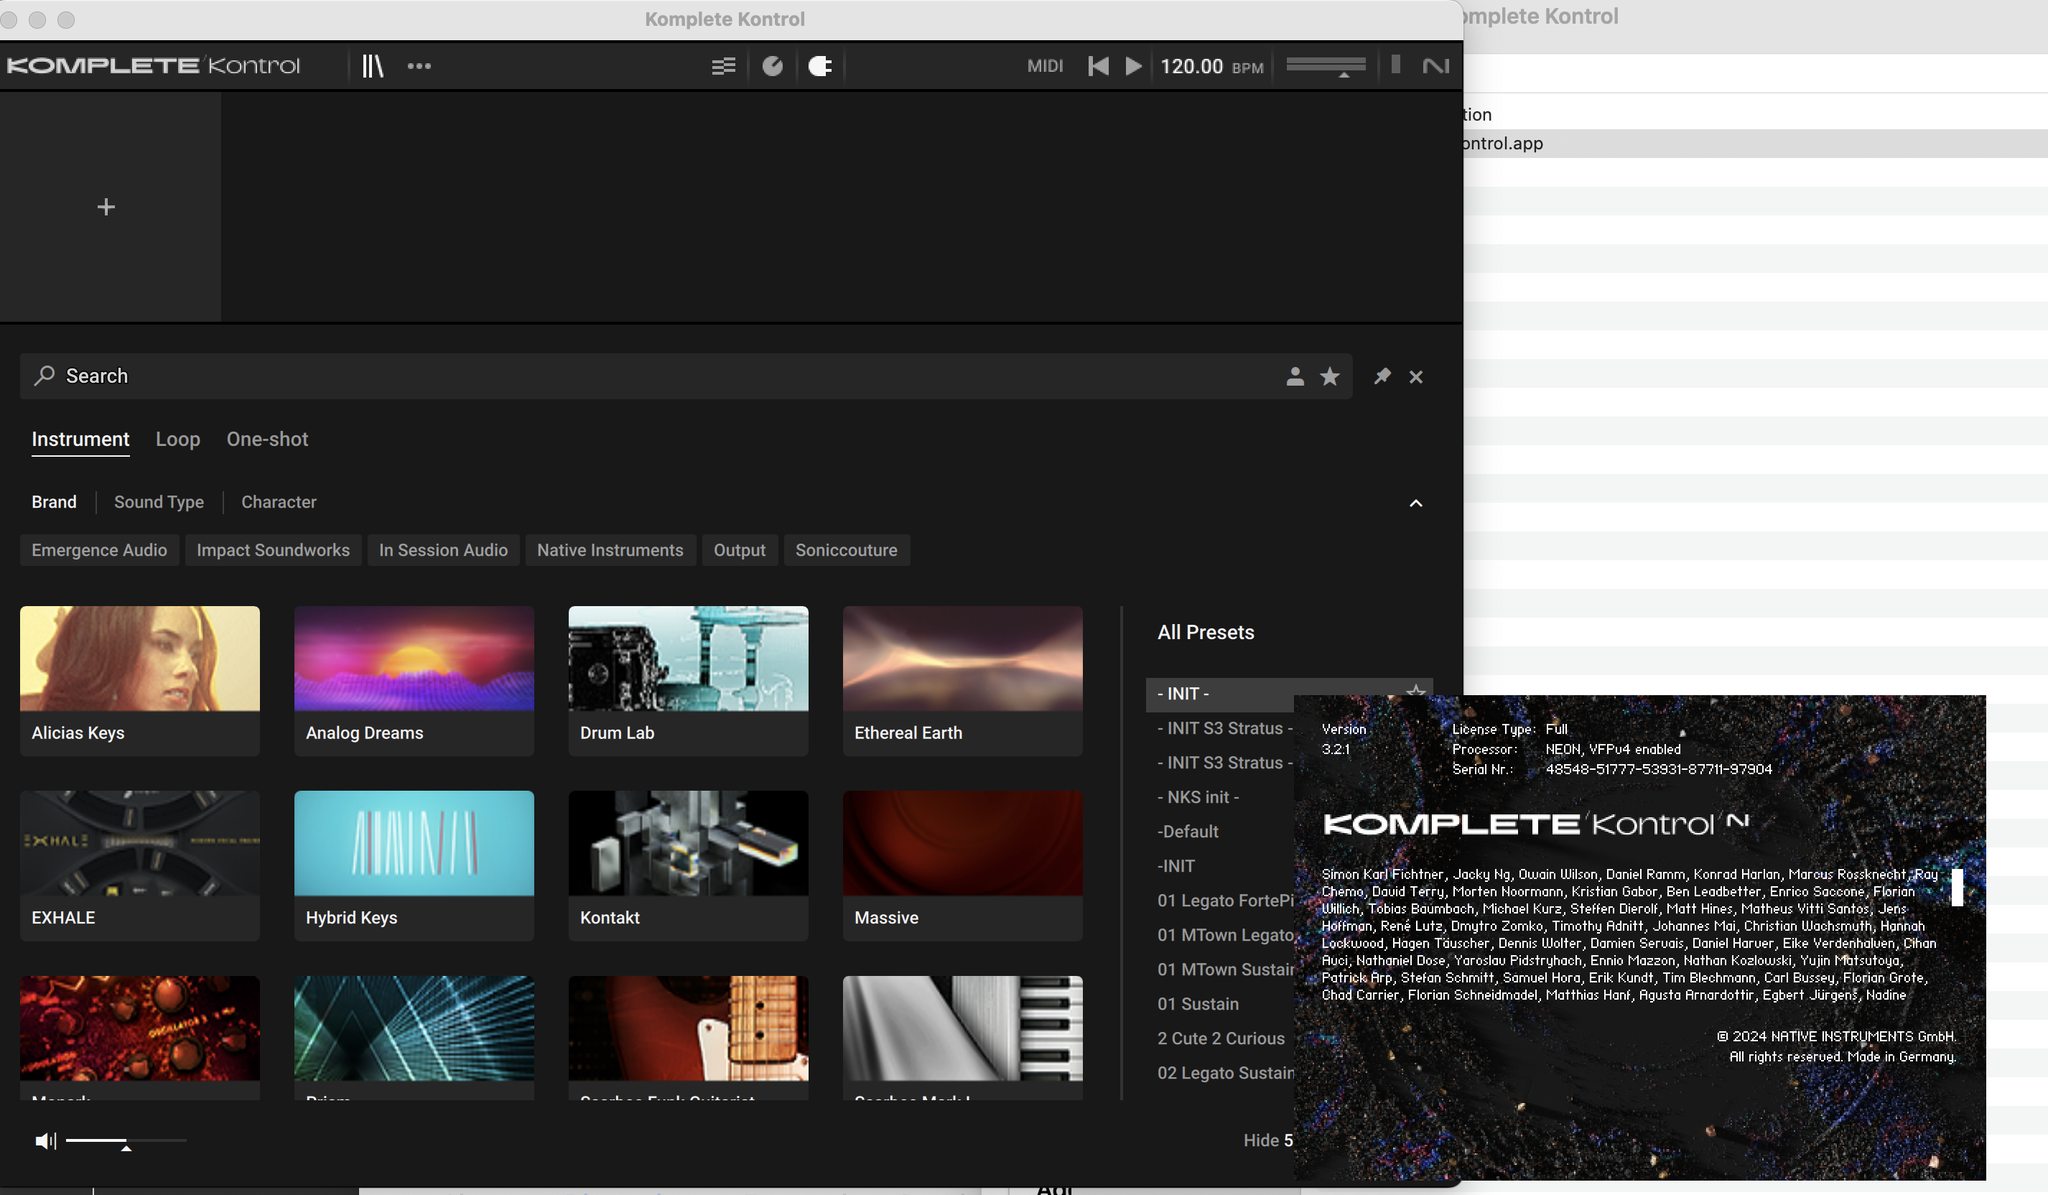Open the three-dots options menu

[x=419, y=66]
